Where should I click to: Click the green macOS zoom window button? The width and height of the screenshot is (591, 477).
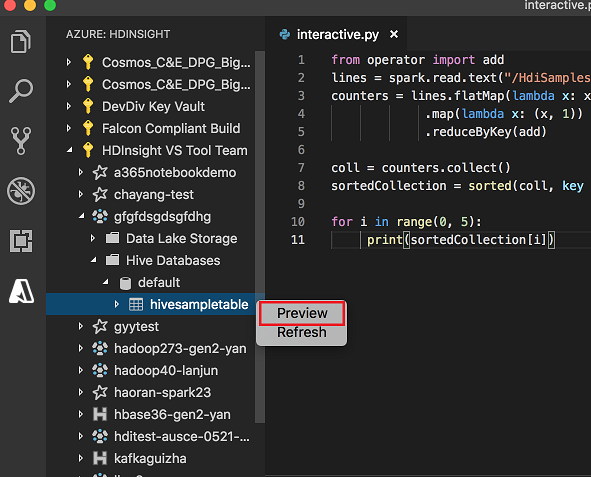(x=50, y=5)
